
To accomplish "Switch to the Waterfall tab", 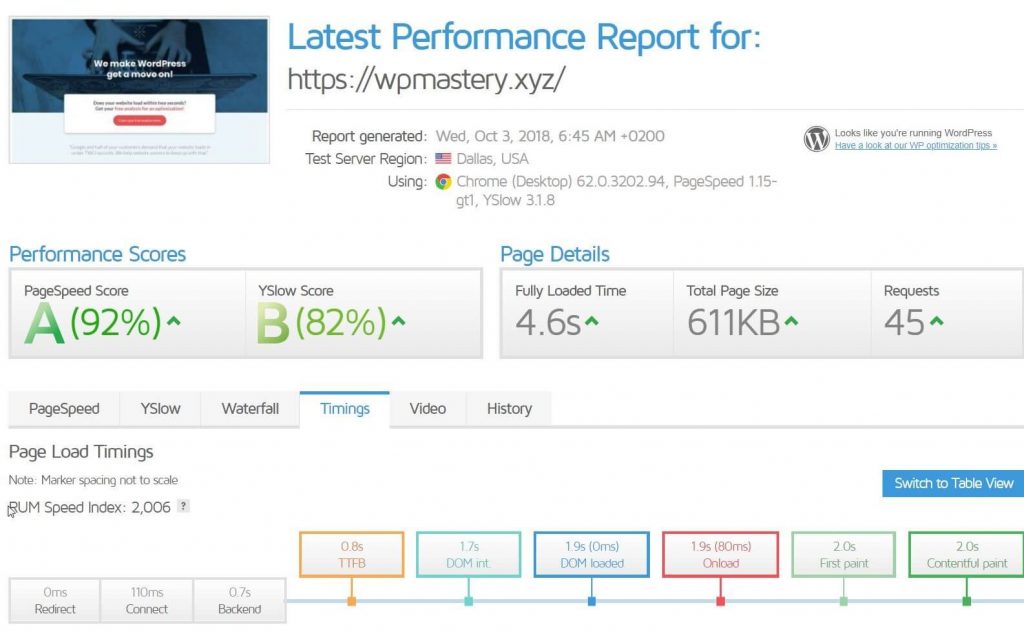I will pos(249,408).
